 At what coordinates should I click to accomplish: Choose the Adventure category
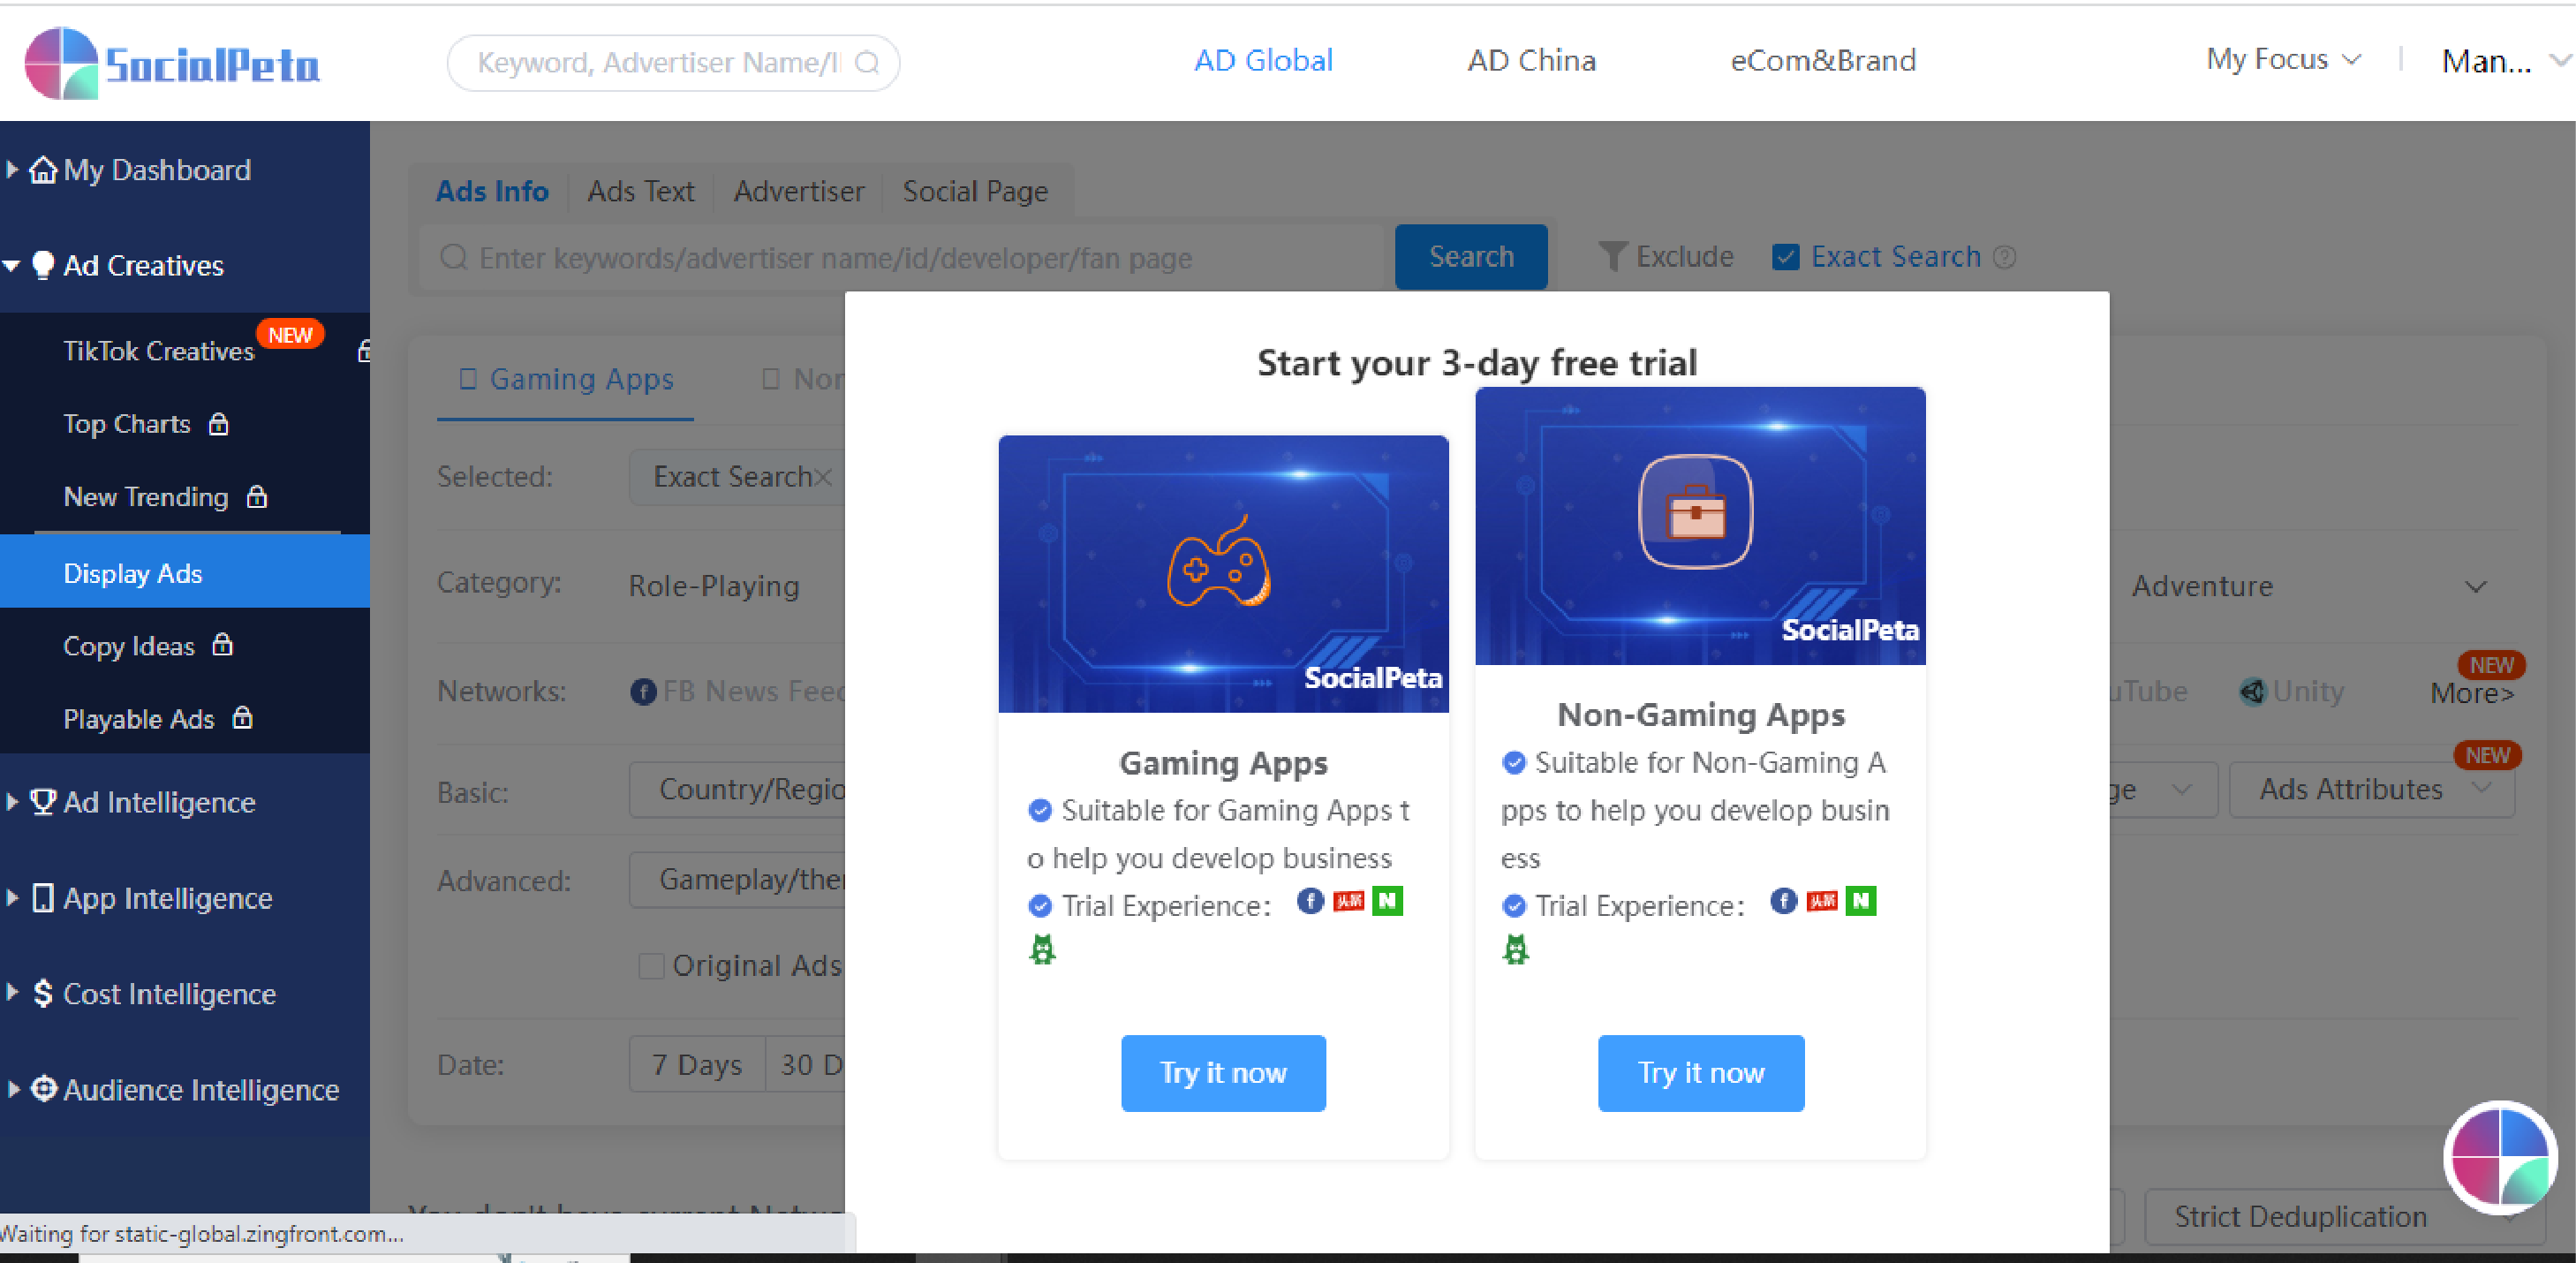(2202, 586)
